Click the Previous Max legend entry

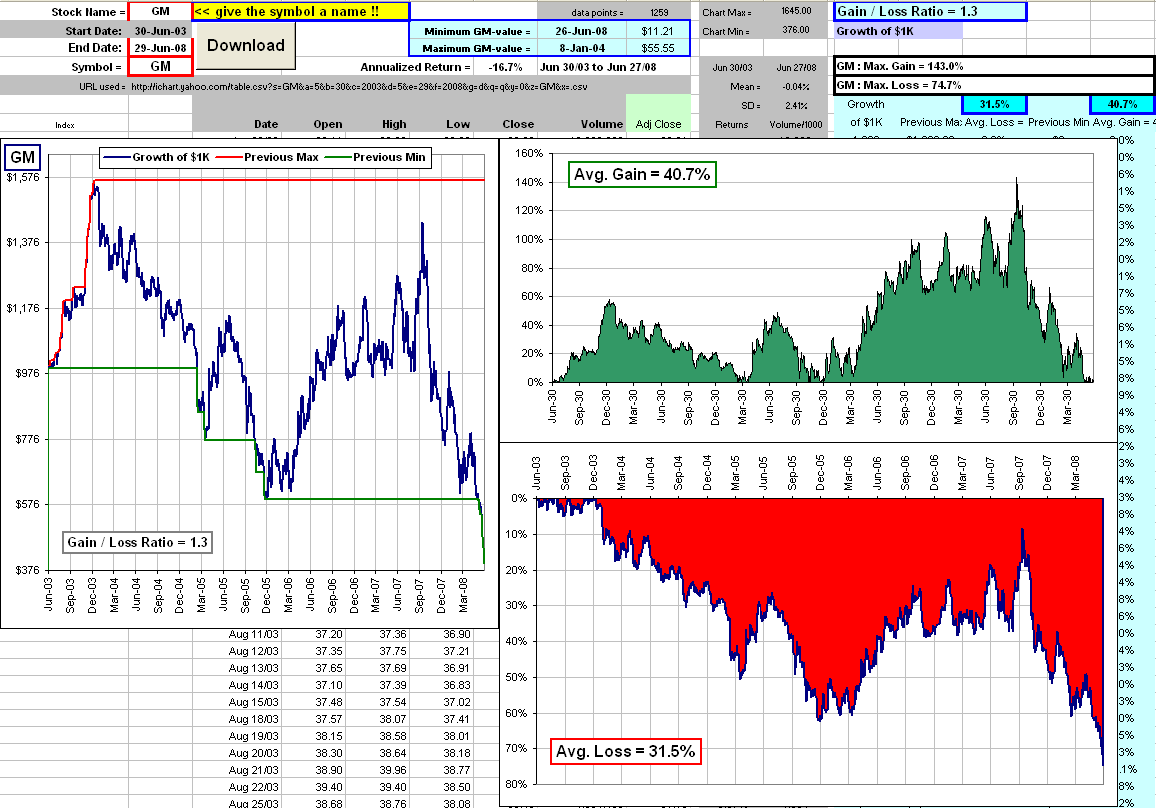pyautogui.click(x=267, y=157)
